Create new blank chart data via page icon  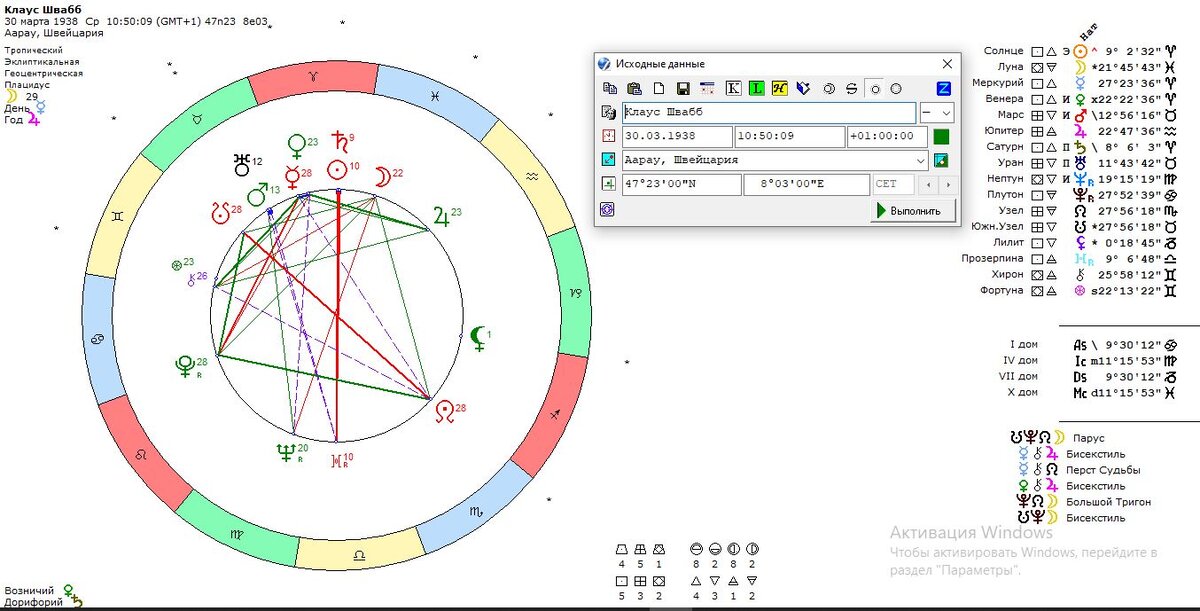pos(658,88)
